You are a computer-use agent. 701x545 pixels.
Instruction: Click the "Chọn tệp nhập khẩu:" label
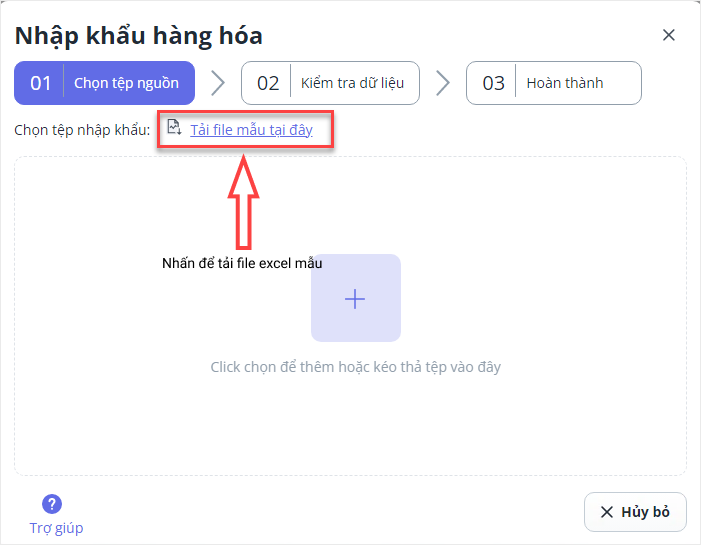(x=82, y=130)
